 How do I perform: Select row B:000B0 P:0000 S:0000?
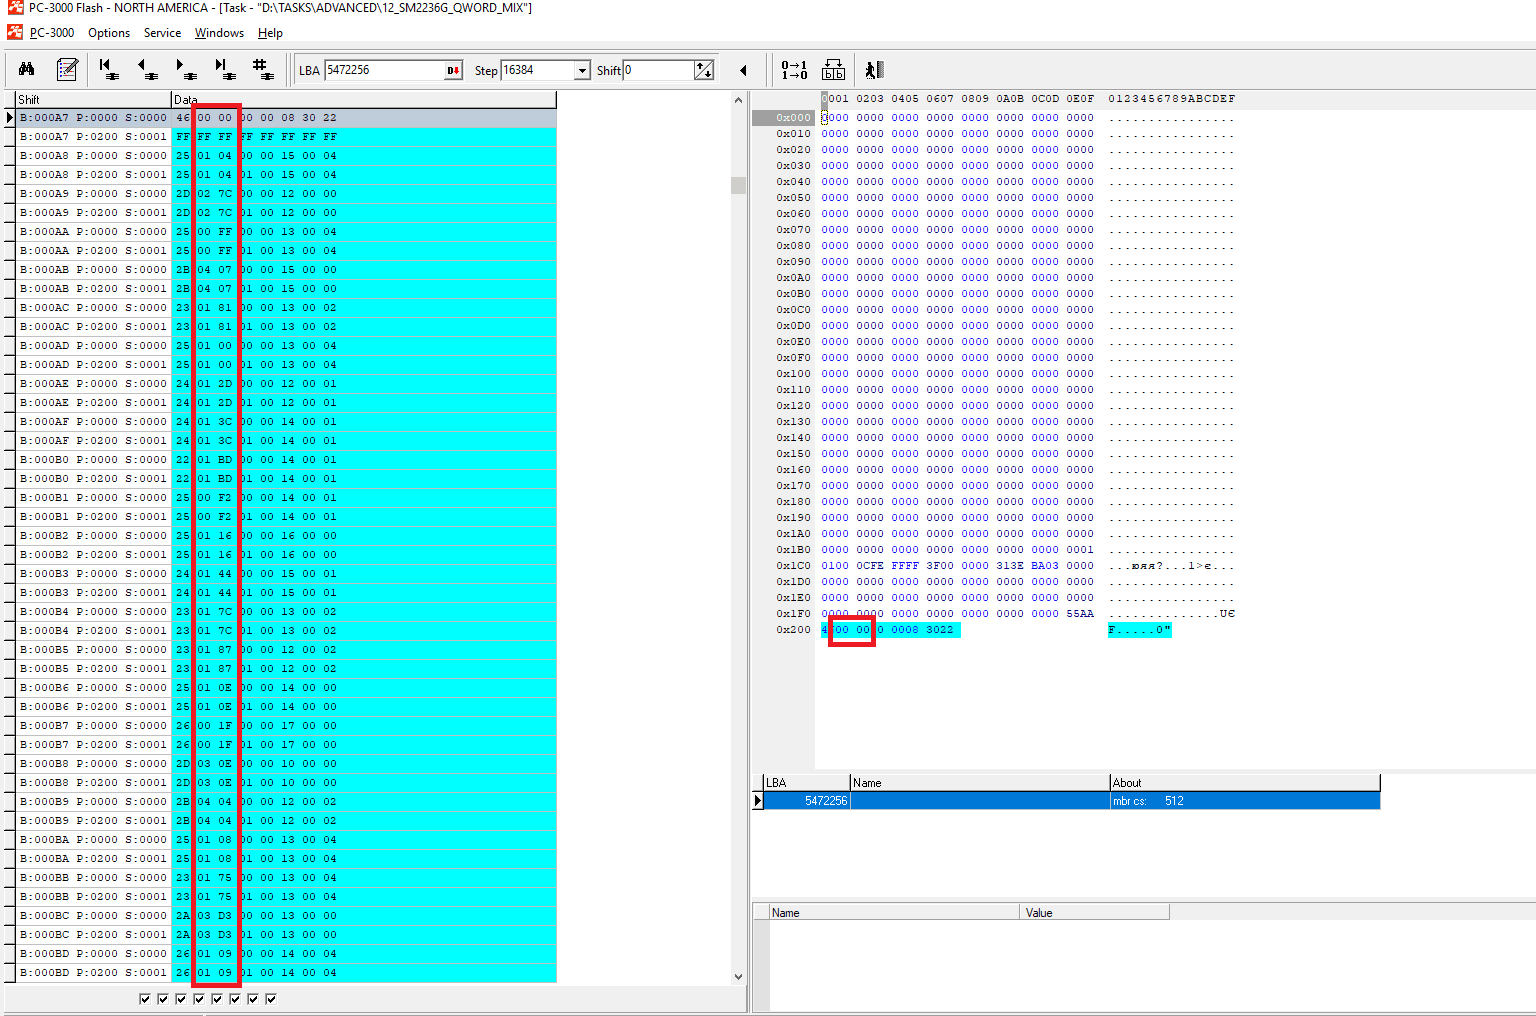286,459
